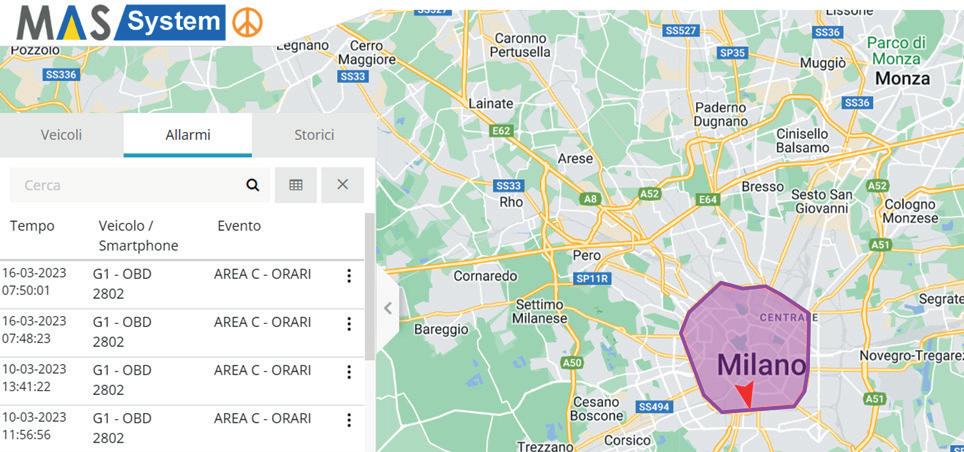Screen dimensions: 964x452
Task: Collapse the side panel with arrow handle
Action: [387, 308]
